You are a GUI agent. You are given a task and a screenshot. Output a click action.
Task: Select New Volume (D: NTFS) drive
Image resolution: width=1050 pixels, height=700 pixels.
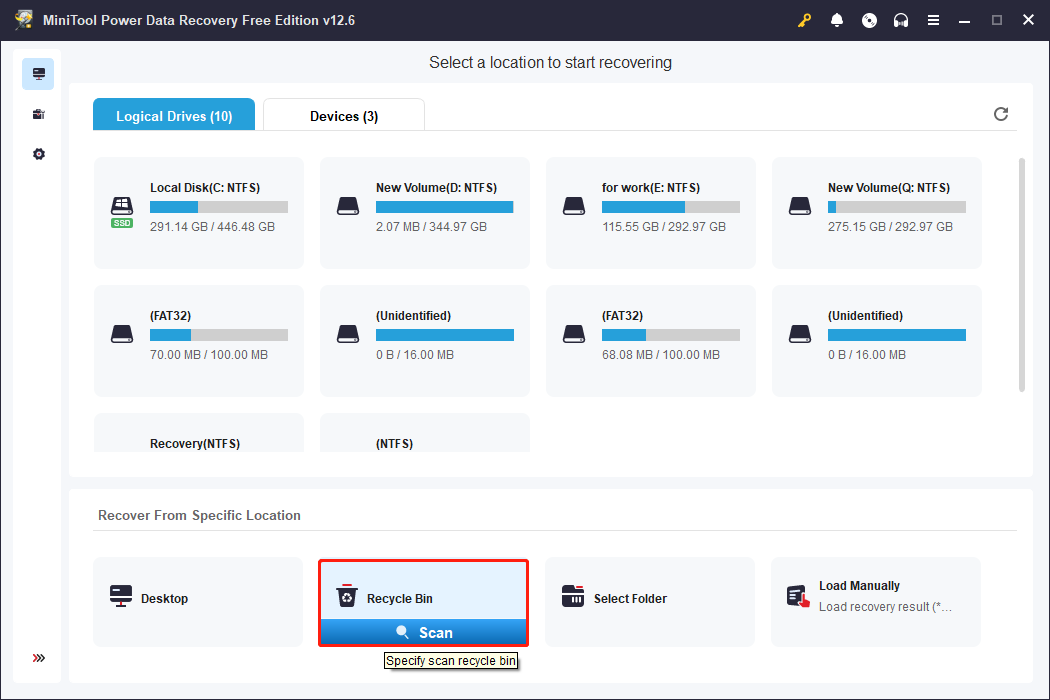pos(425,213)
